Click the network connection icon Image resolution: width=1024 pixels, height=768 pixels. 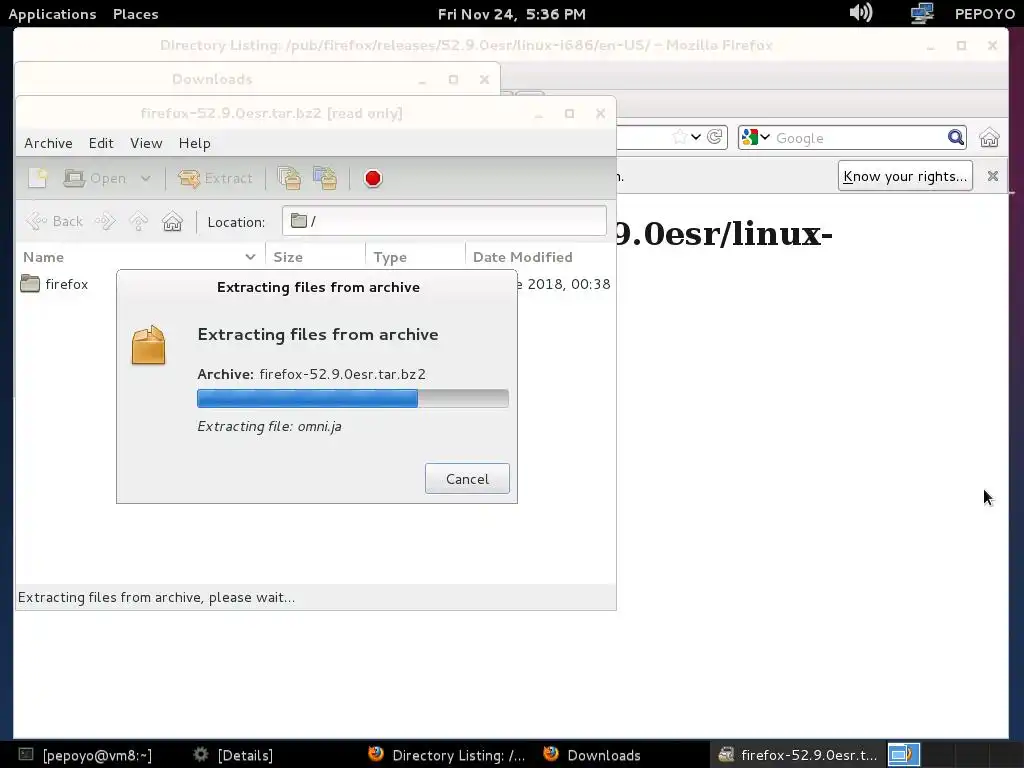tap(922, 13)
